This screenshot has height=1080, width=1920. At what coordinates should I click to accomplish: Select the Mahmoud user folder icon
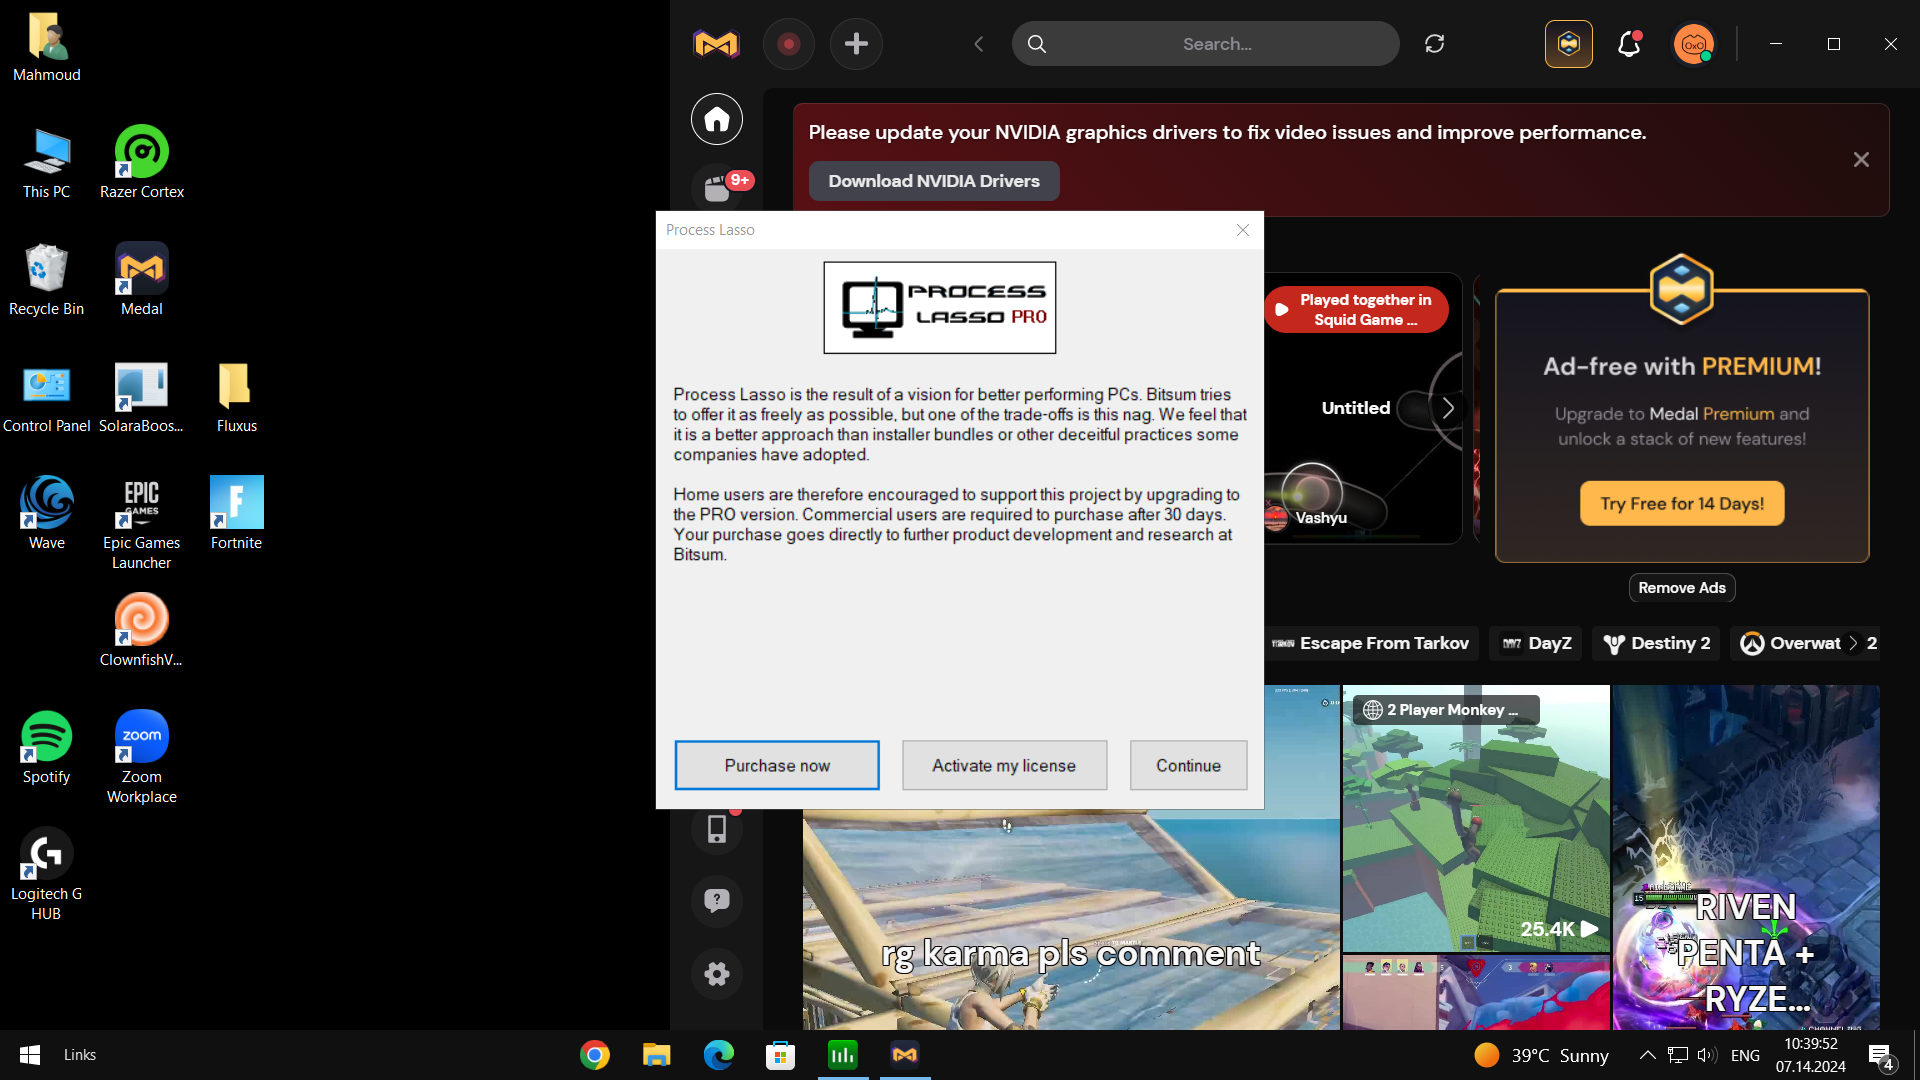tap(47, 46)
